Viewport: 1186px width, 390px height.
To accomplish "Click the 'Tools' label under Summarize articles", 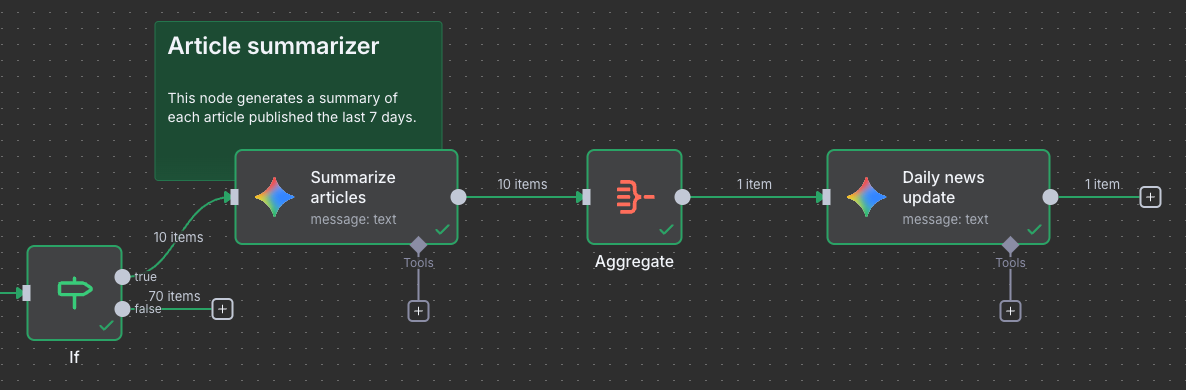I will pos(418,263).
